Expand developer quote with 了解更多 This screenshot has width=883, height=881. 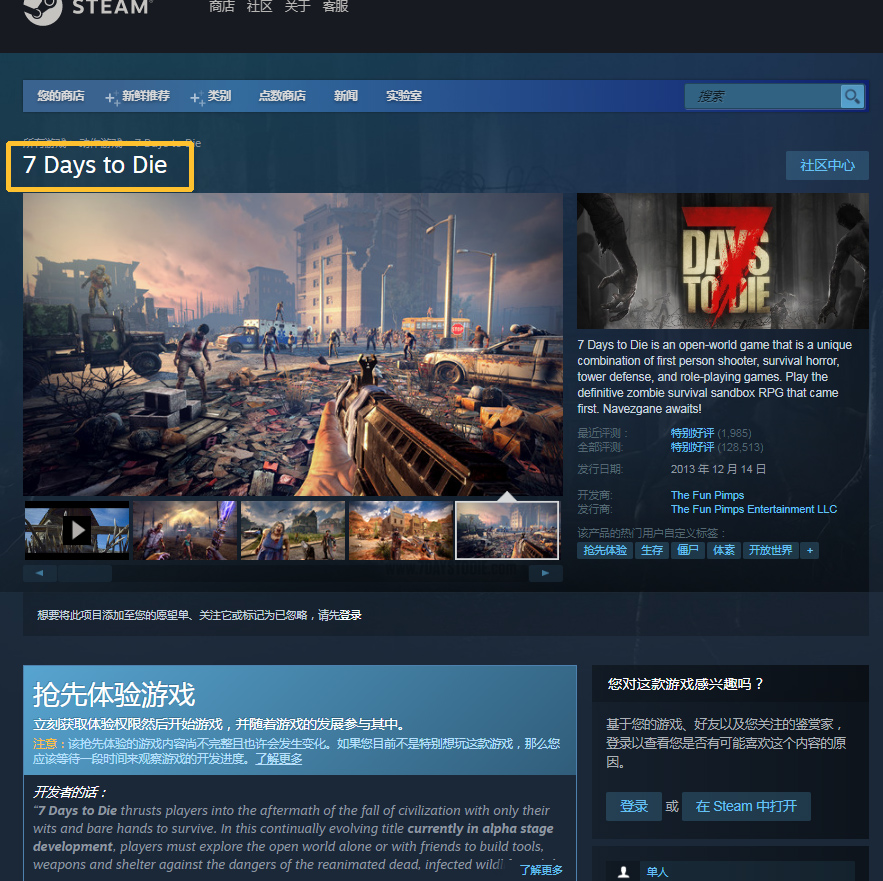[541, 870]
